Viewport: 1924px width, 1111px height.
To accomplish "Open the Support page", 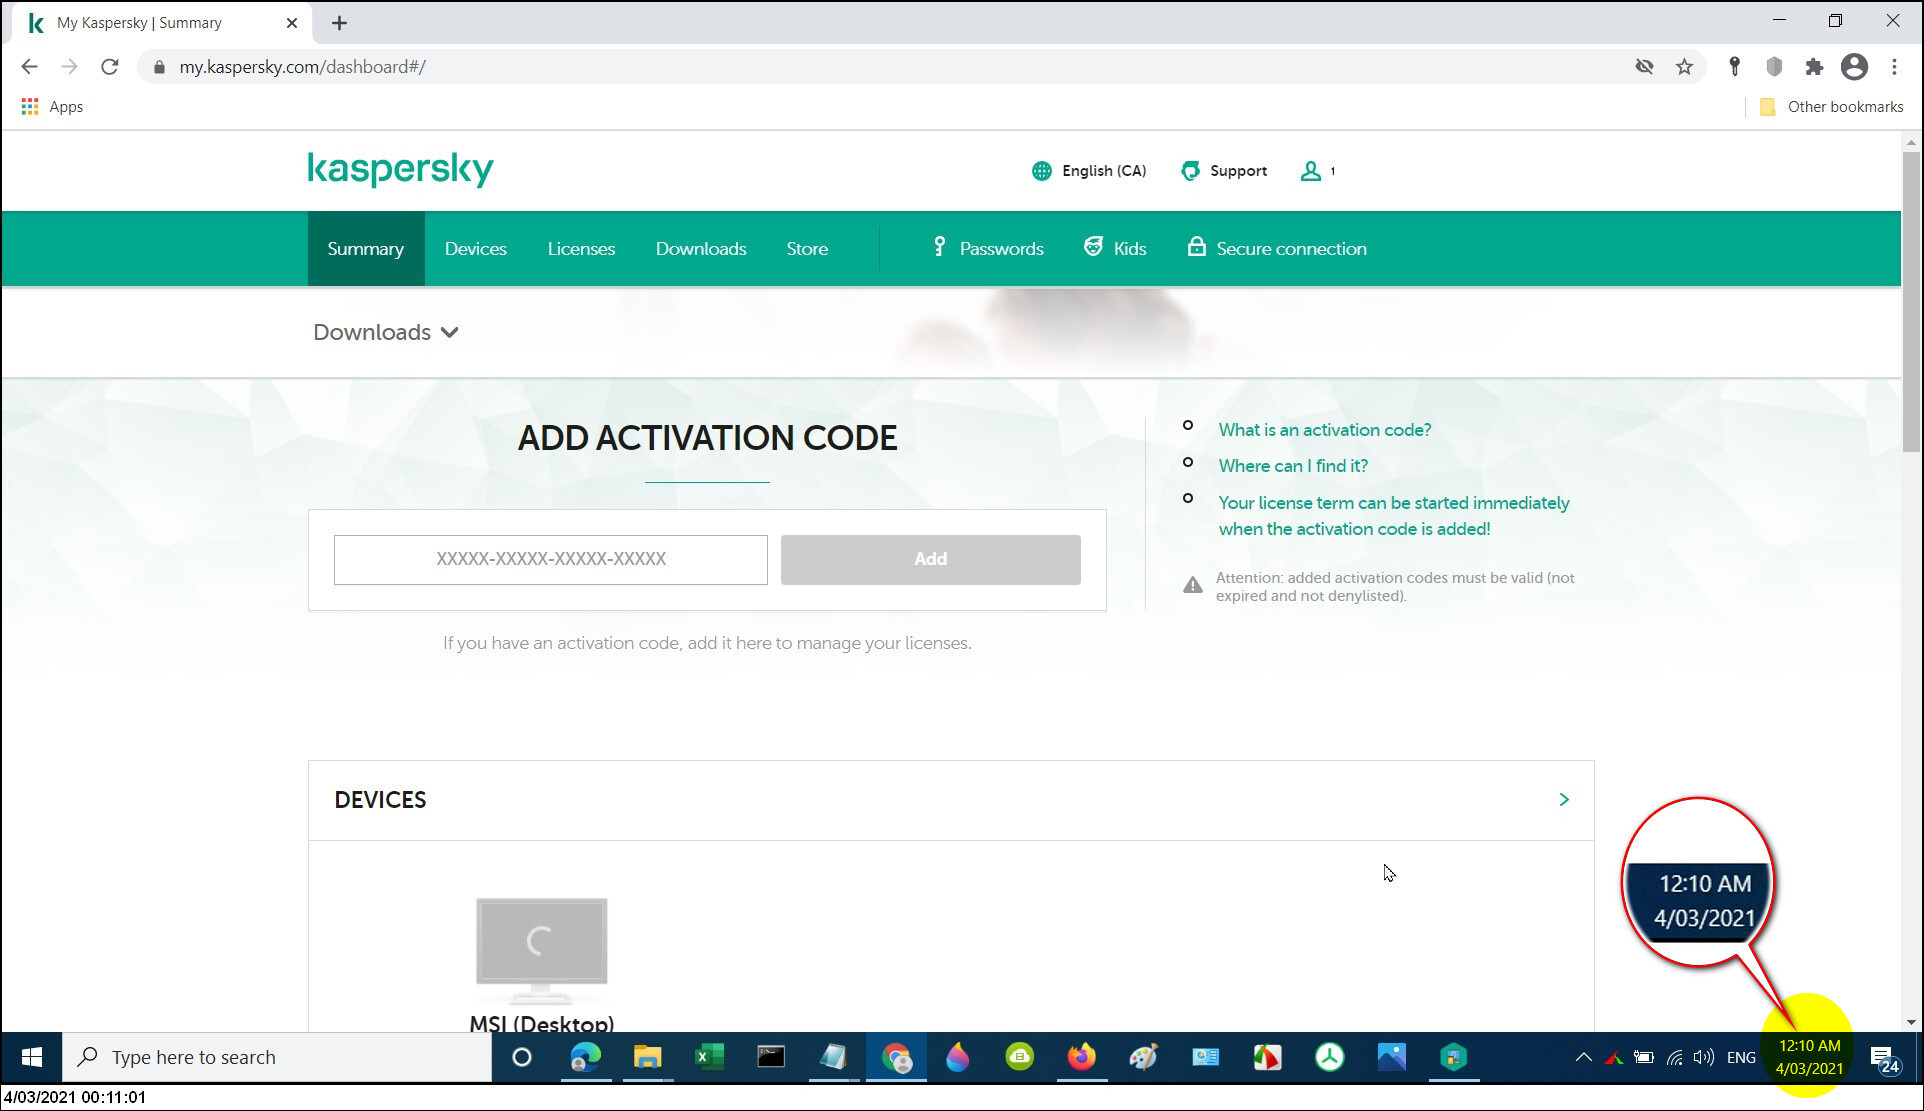I will (x=1224, y=171).
